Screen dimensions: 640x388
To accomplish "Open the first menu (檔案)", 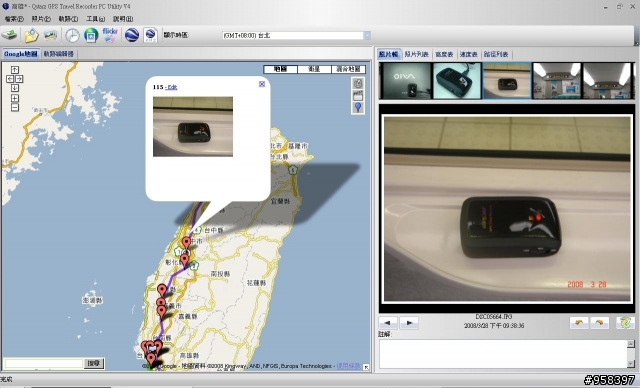I will (x=14, y=19).
